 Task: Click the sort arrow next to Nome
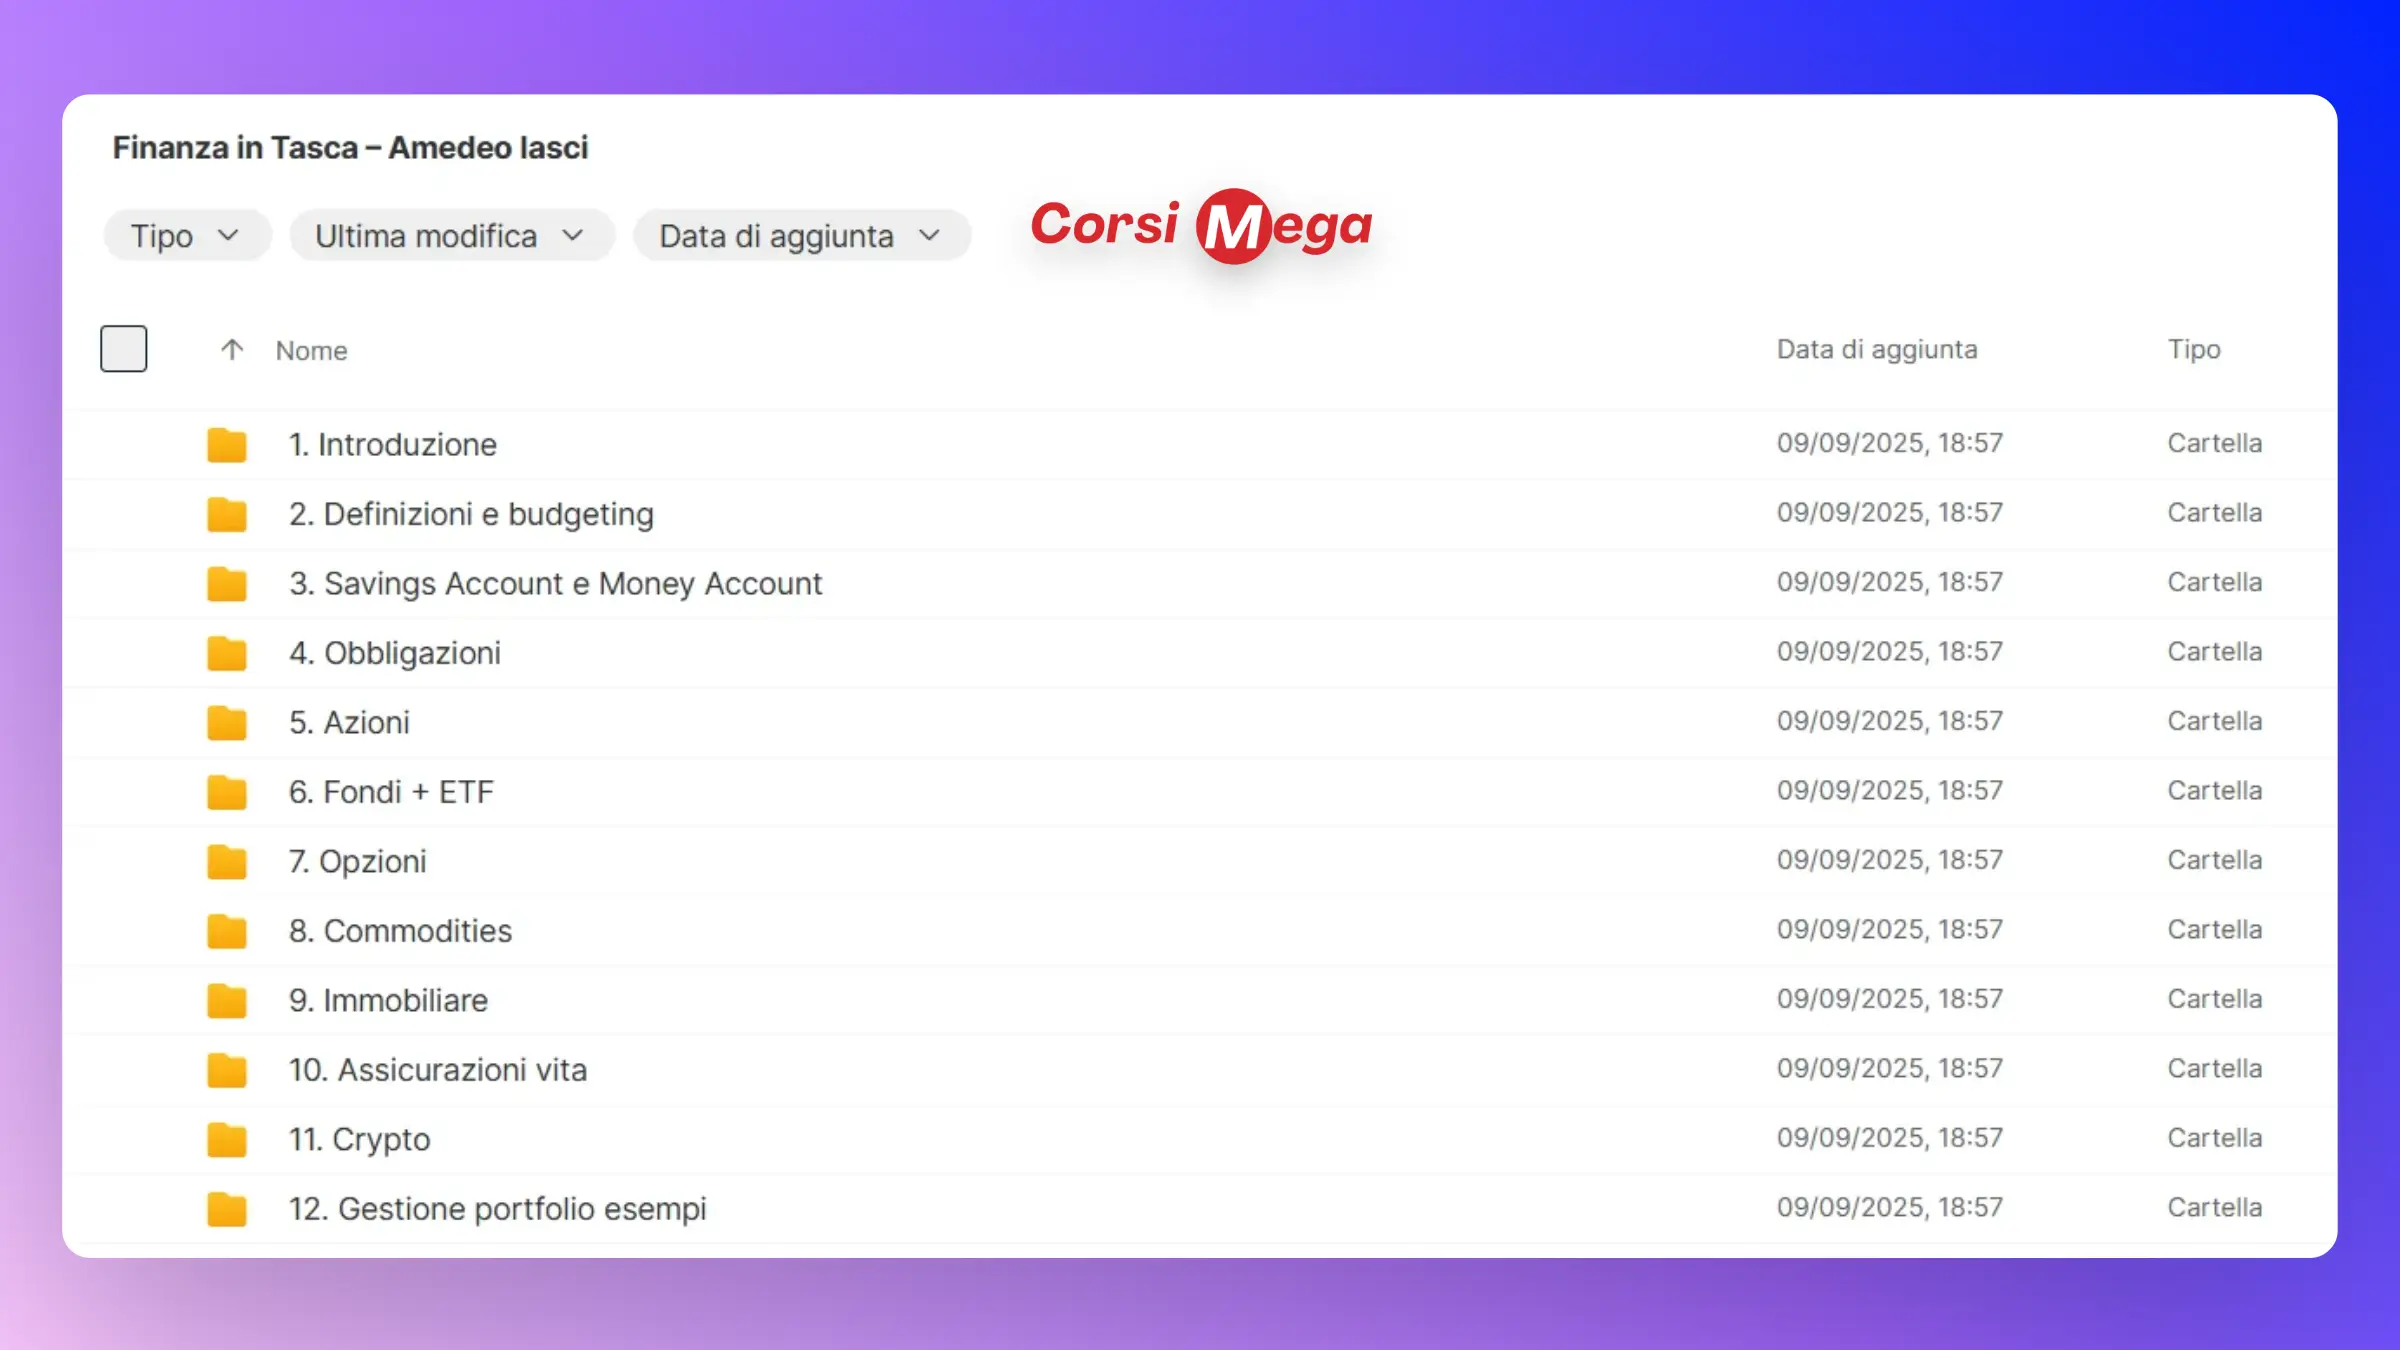point(232,350)
